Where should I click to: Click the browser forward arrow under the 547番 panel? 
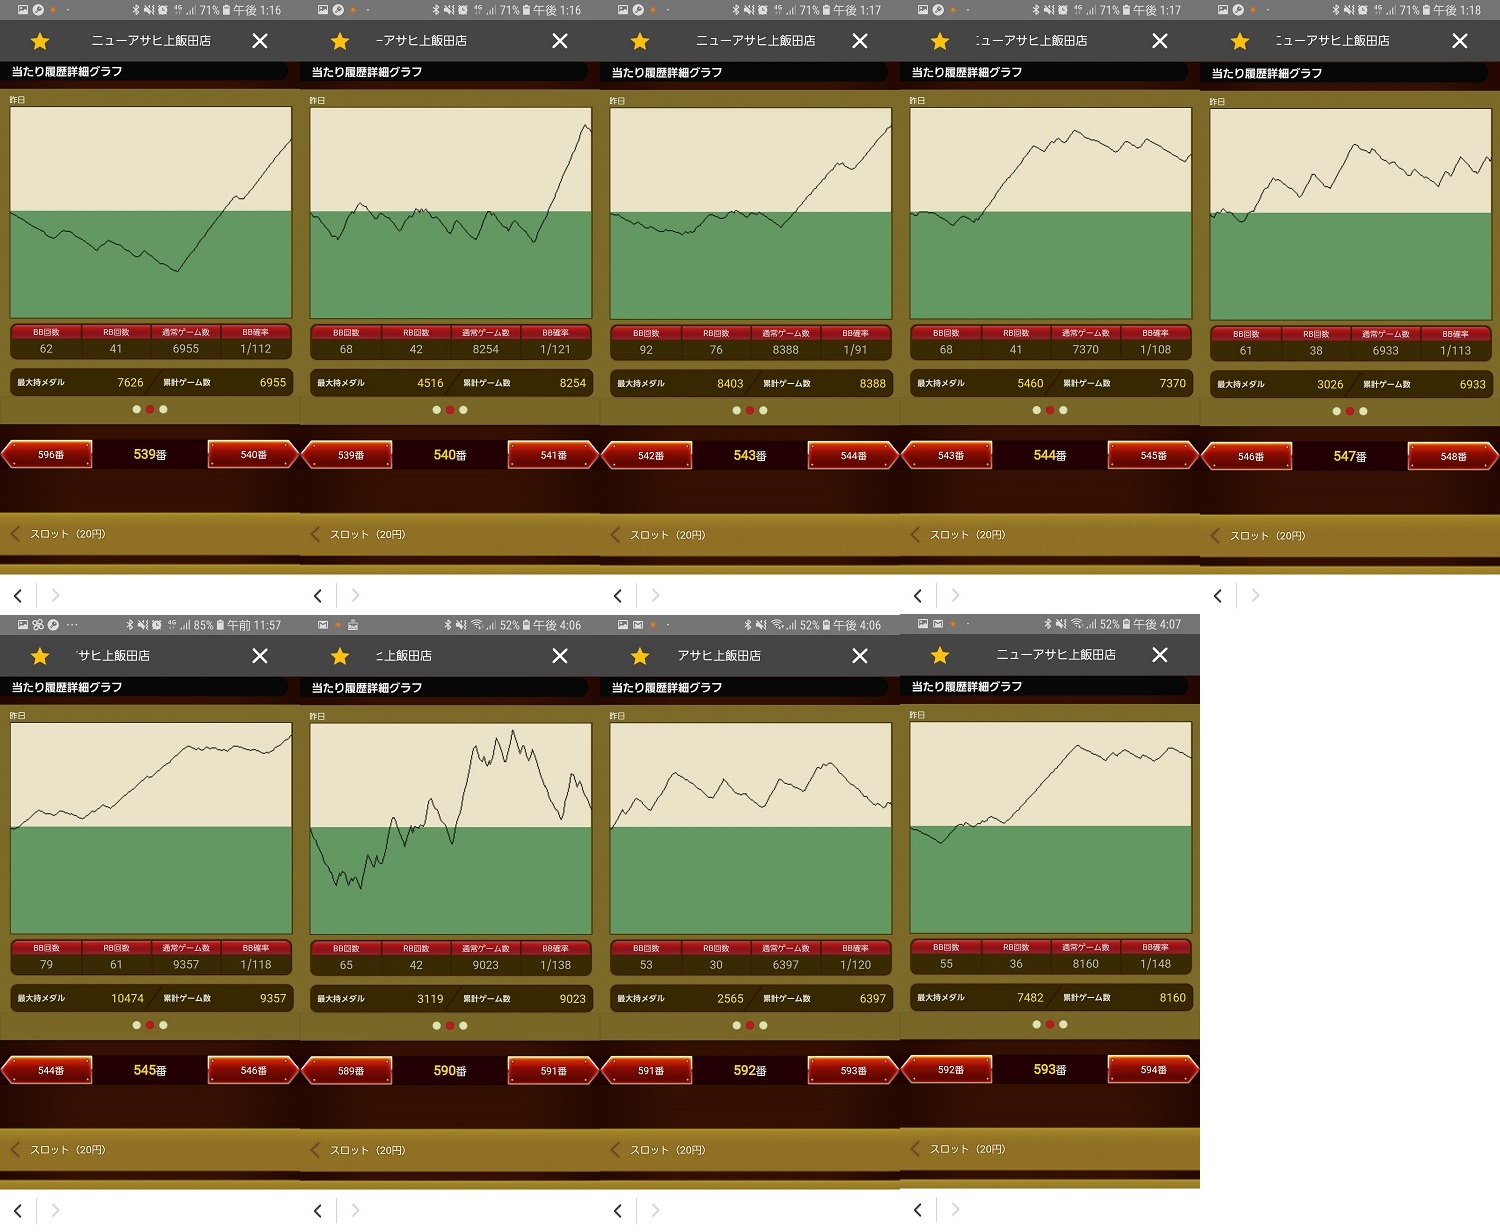[1255, 596]
